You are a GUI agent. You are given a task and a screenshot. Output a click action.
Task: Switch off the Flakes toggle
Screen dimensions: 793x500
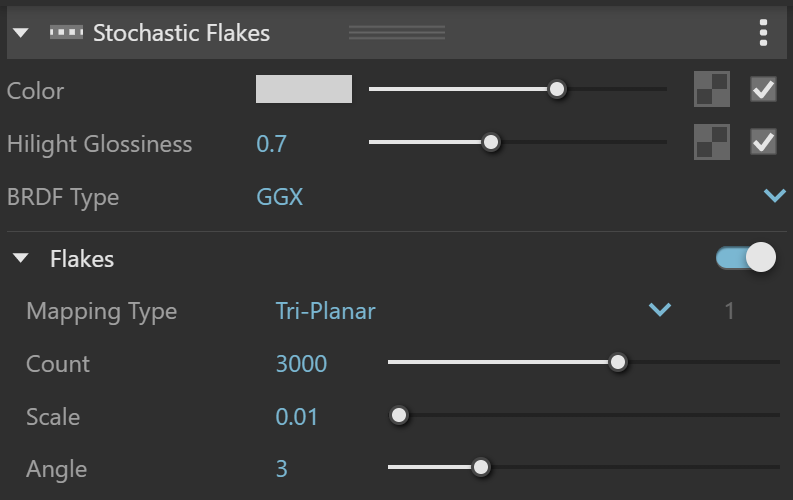pos(746,258)
